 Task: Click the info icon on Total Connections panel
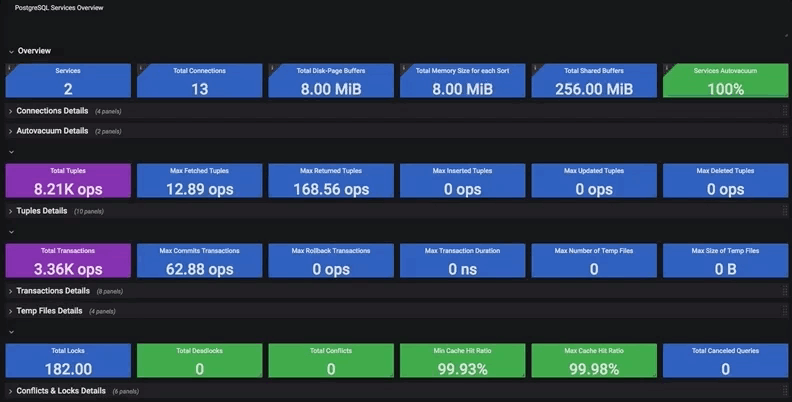[140, 68]
